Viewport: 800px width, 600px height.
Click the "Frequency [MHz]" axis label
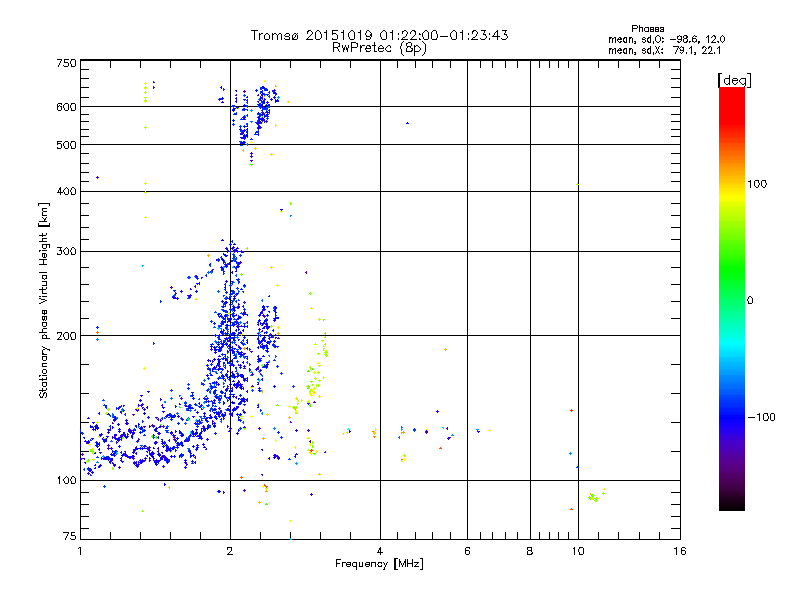(379, 564)
